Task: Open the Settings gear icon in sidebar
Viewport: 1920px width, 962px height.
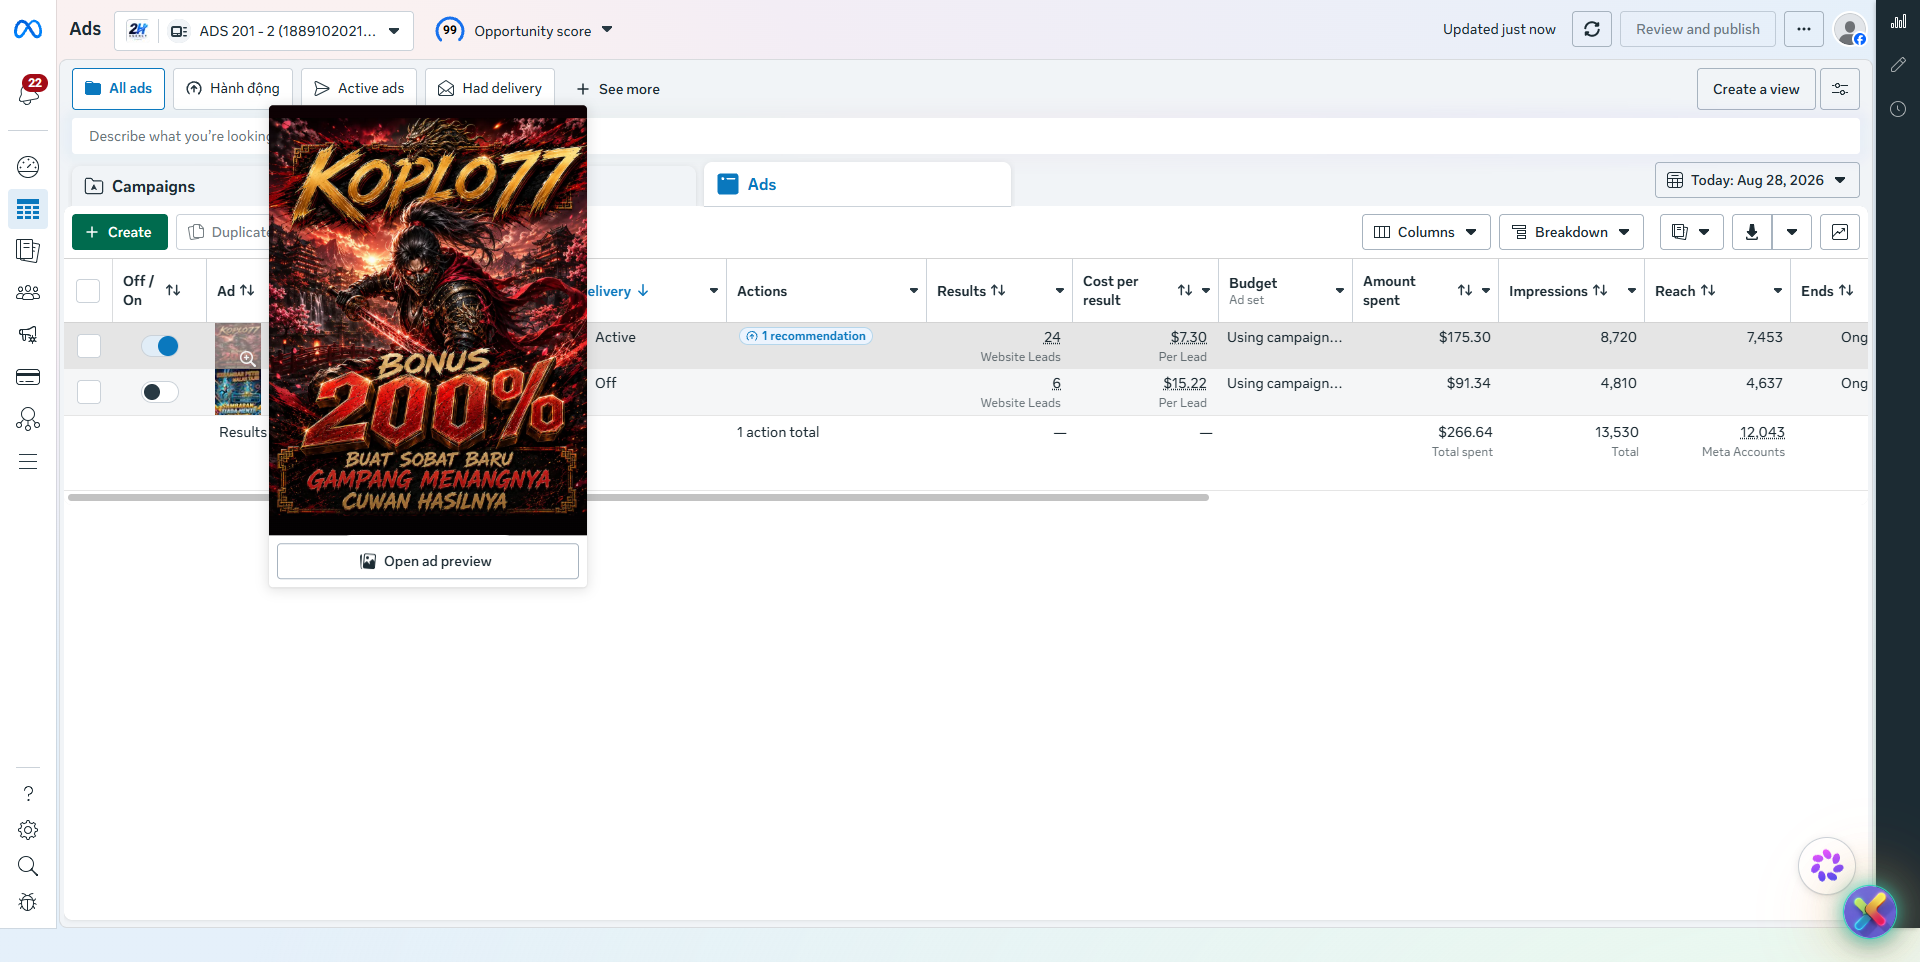Action: coord(28,830)
